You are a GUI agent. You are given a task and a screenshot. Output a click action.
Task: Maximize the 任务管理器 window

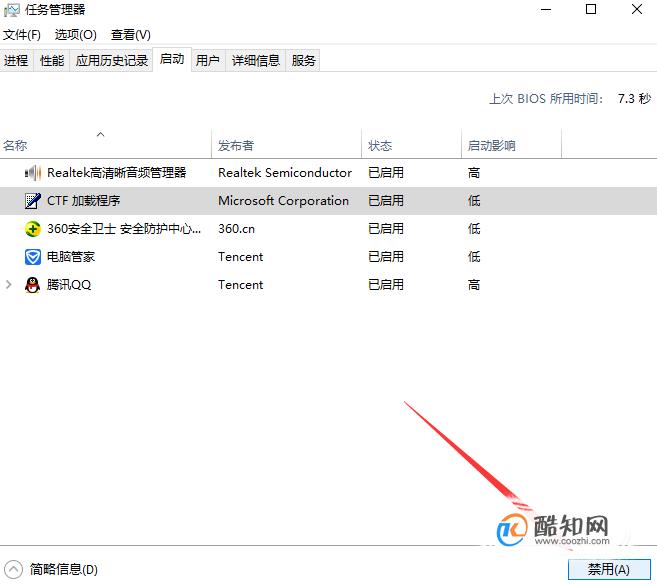pyautogui.click(x=591, y=9)
